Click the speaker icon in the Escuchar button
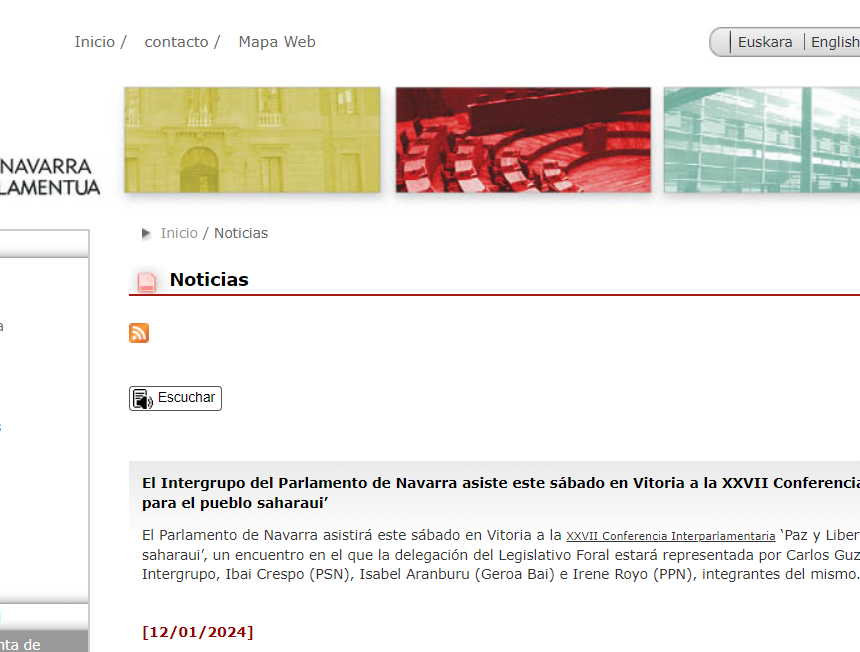Screen dimensions: 860x652 (x=143, y=399)
